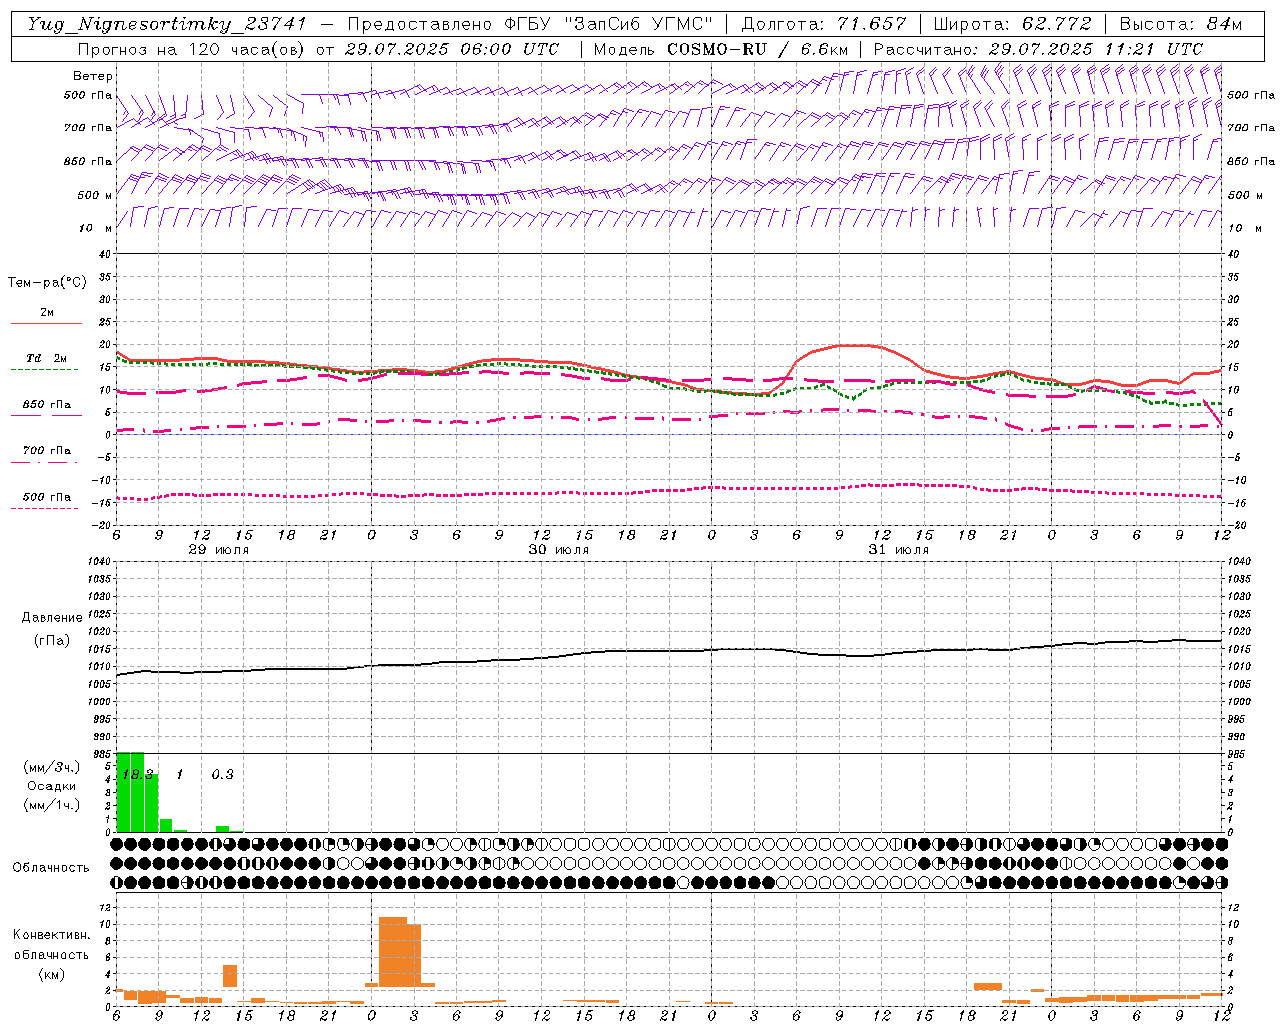Click the (км) unit label
Screen dimensions: 1280x1024
click(x=52, y=974)
